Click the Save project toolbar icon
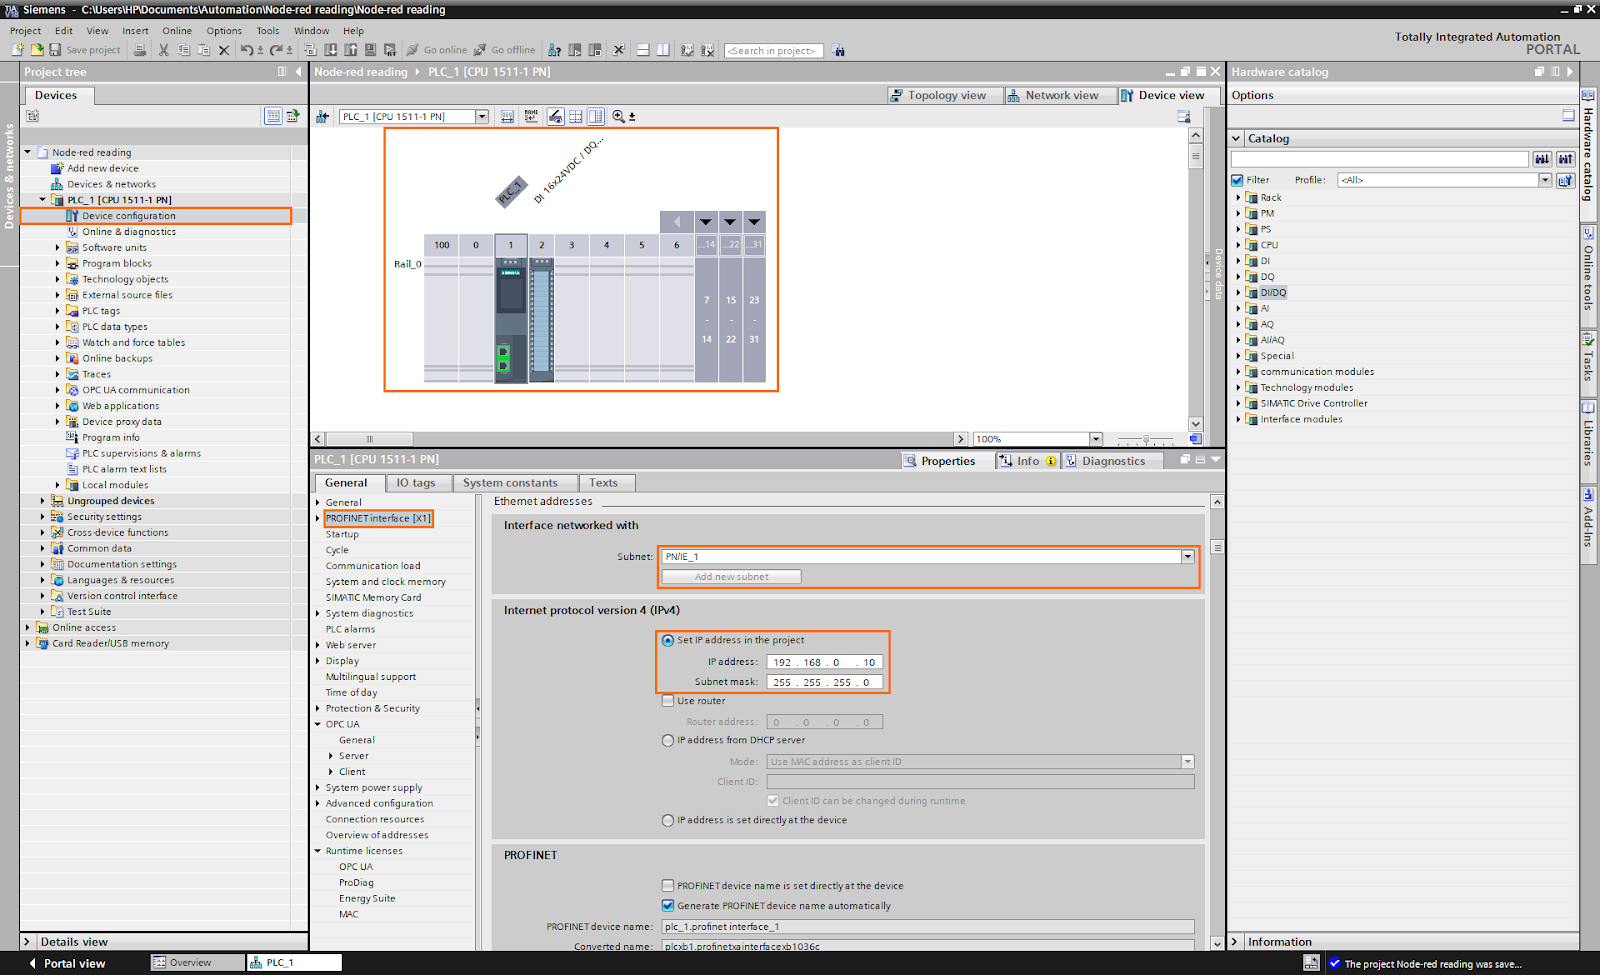This screenshot has width=1600, height=975. [56, 50]
